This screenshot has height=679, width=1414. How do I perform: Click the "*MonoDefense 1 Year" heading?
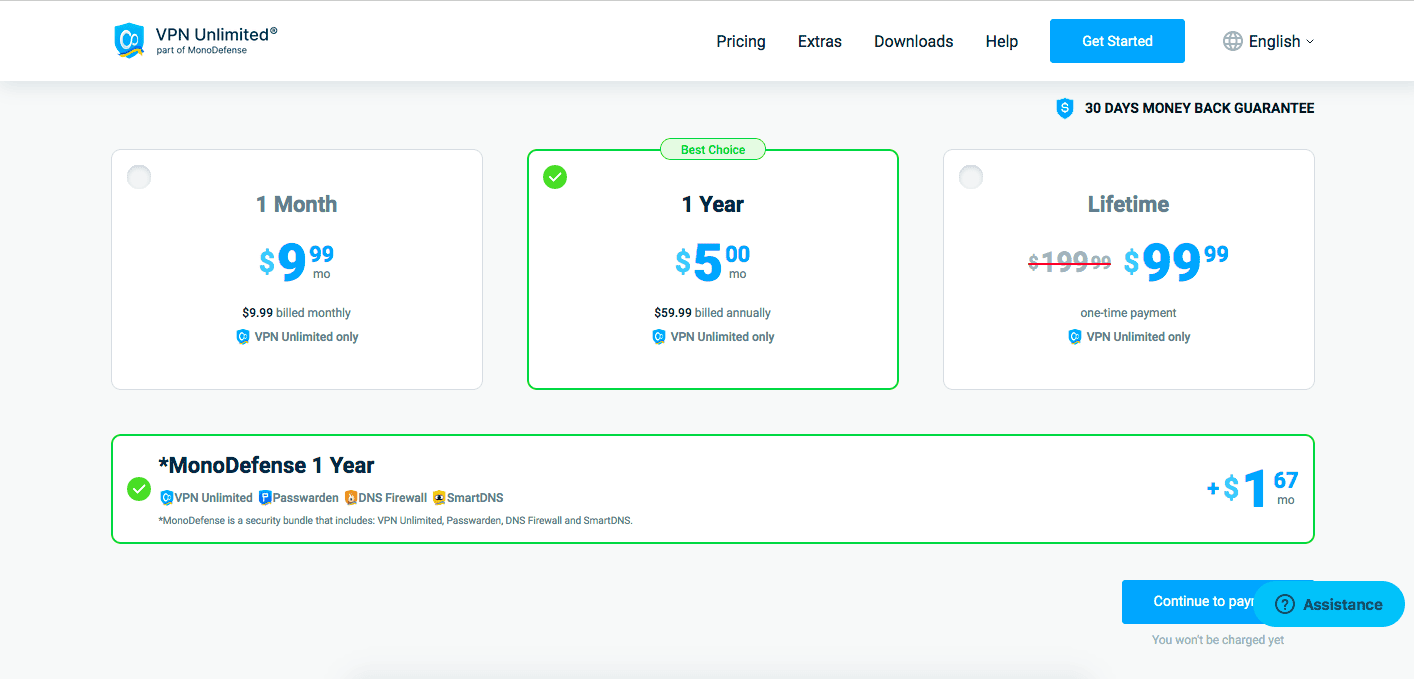point(267,466)
